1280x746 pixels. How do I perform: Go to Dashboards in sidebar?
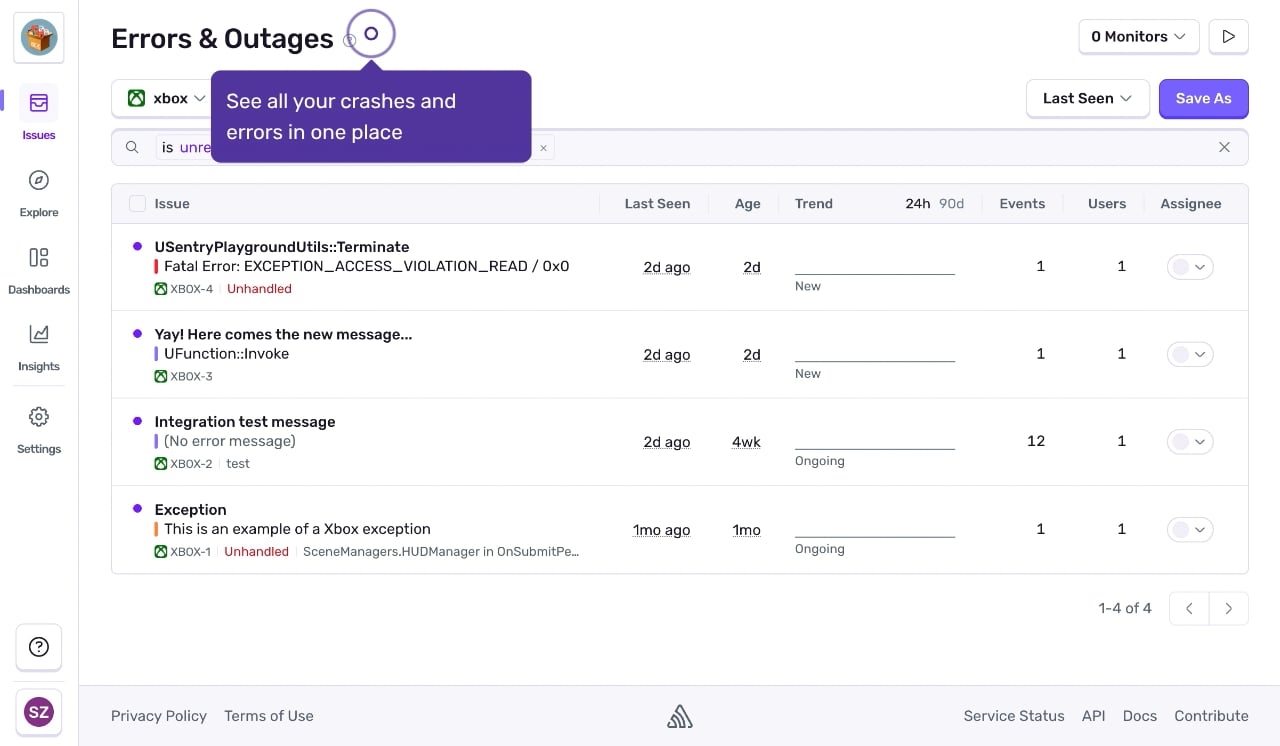click(x=39, y=268)
